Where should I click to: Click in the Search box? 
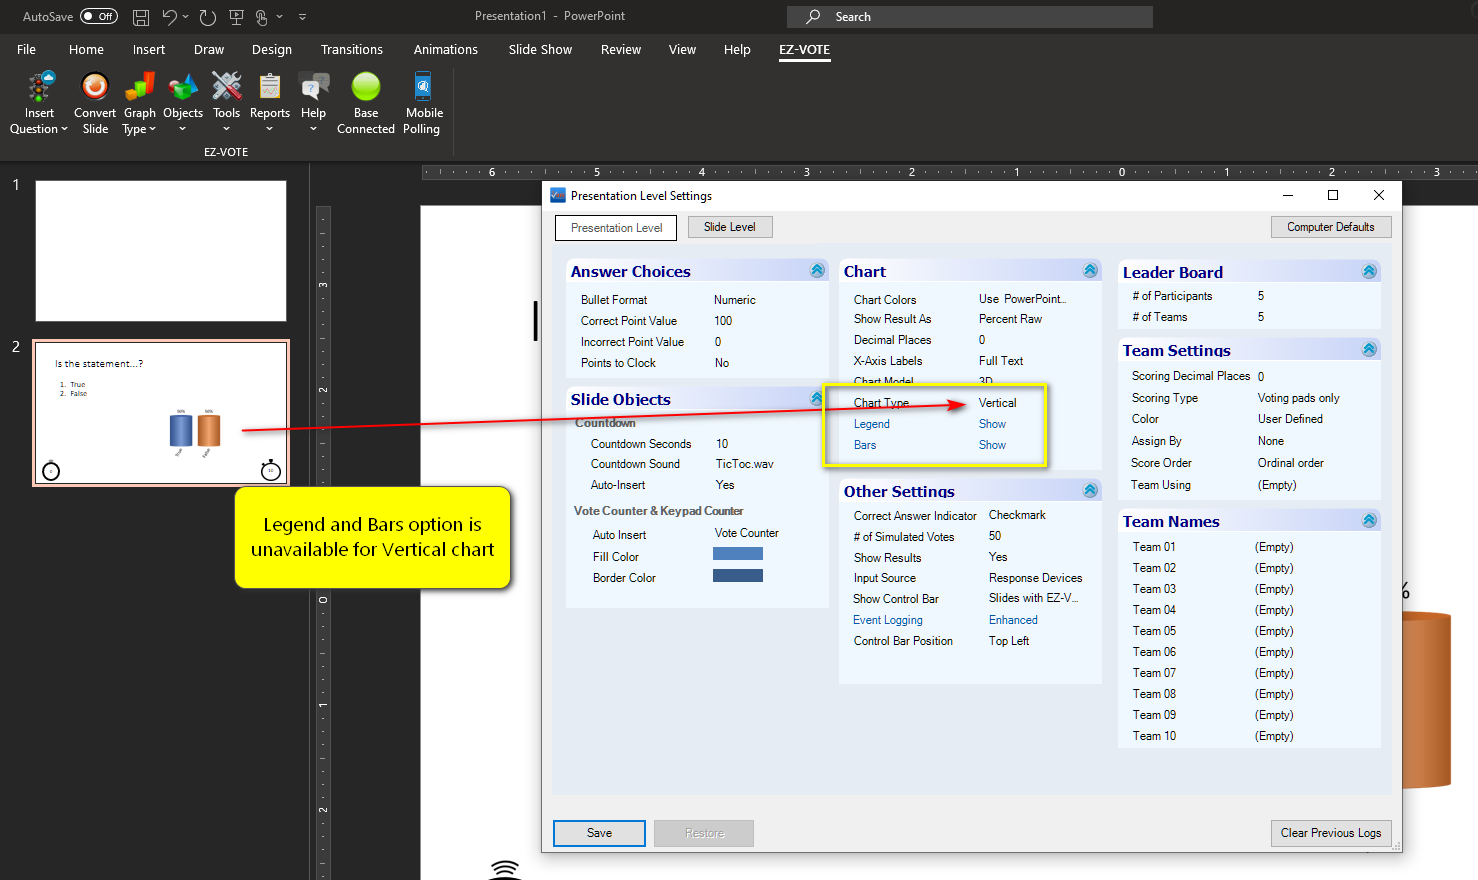pos(970,17)
